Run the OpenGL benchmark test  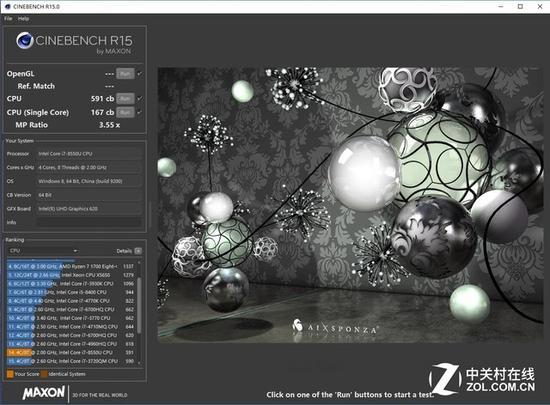click(125, 74)
